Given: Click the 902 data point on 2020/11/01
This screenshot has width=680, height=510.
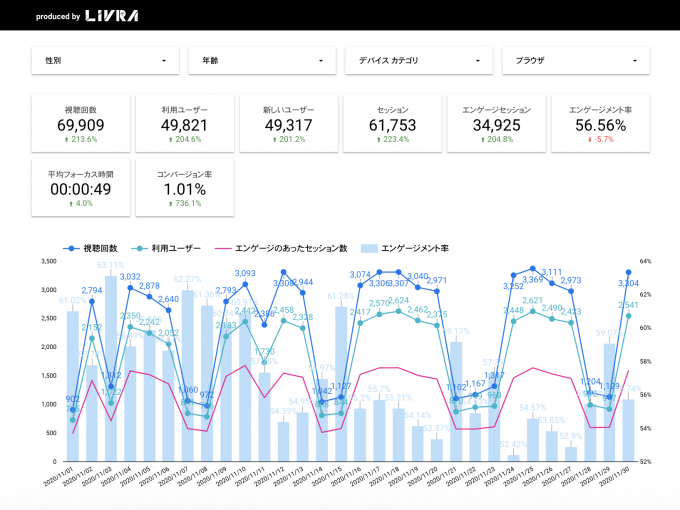Looking at the screenshot, I should [72, 410].
